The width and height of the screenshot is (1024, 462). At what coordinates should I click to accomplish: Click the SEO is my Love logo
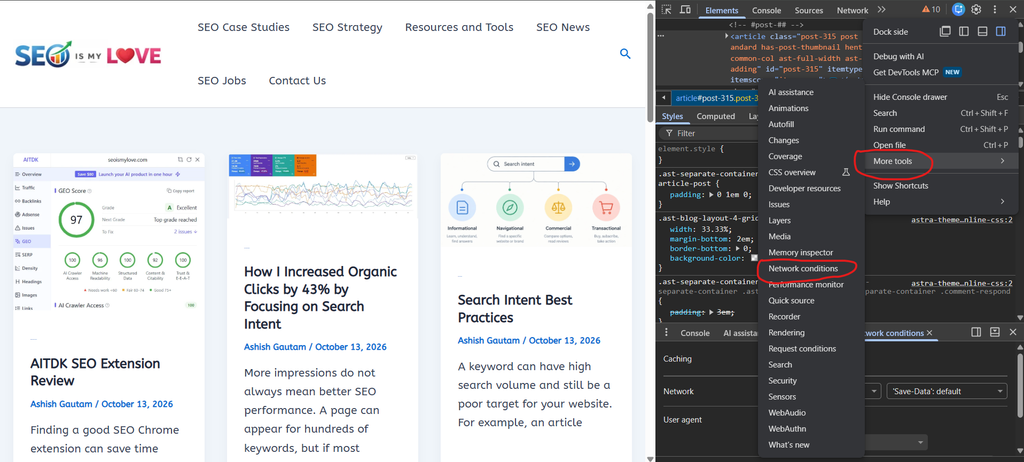(x=88, y=55)
